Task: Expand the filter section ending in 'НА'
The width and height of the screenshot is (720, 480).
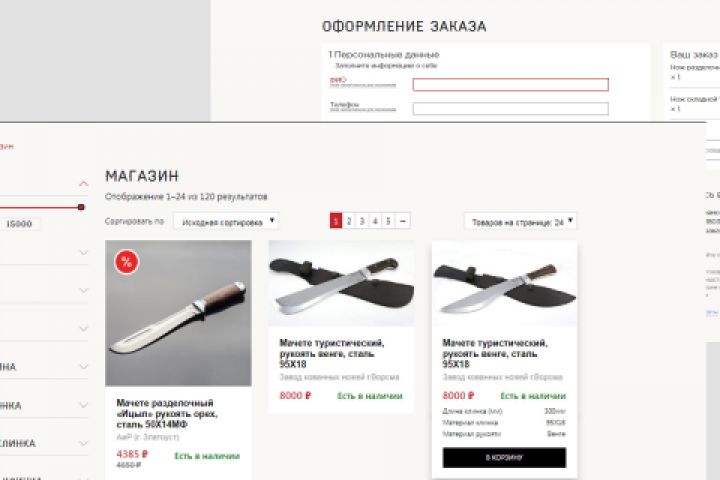Action: pos(84,367)
